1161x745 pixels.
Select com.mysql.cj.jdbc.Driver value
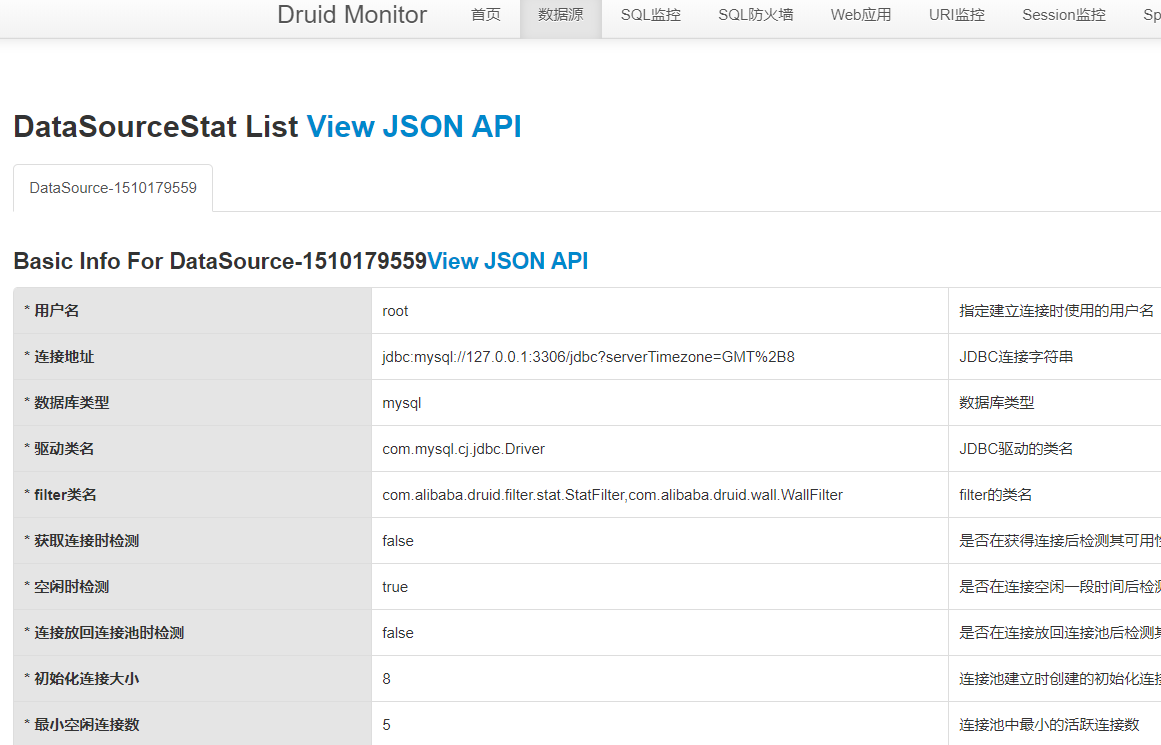464,449
